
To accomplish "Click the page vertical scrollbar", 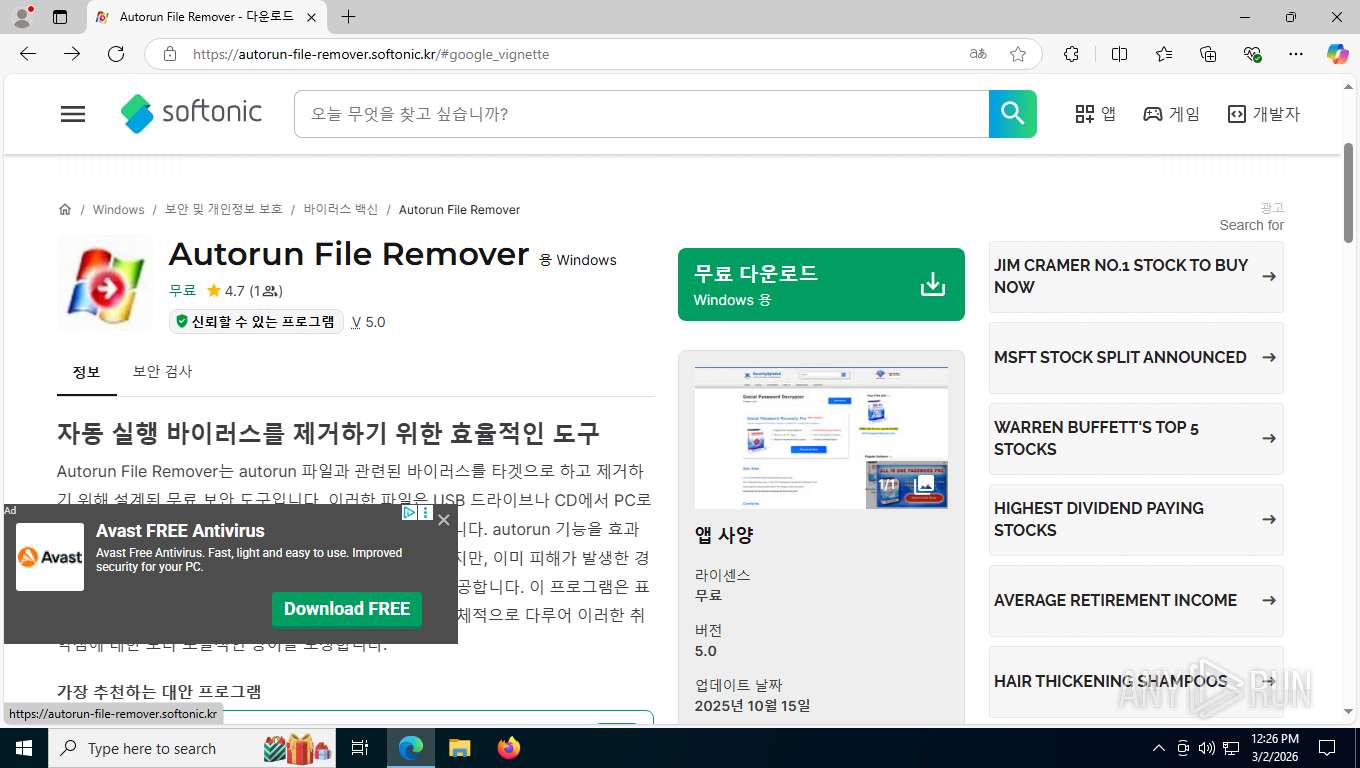I will (x=1349, y=194).
